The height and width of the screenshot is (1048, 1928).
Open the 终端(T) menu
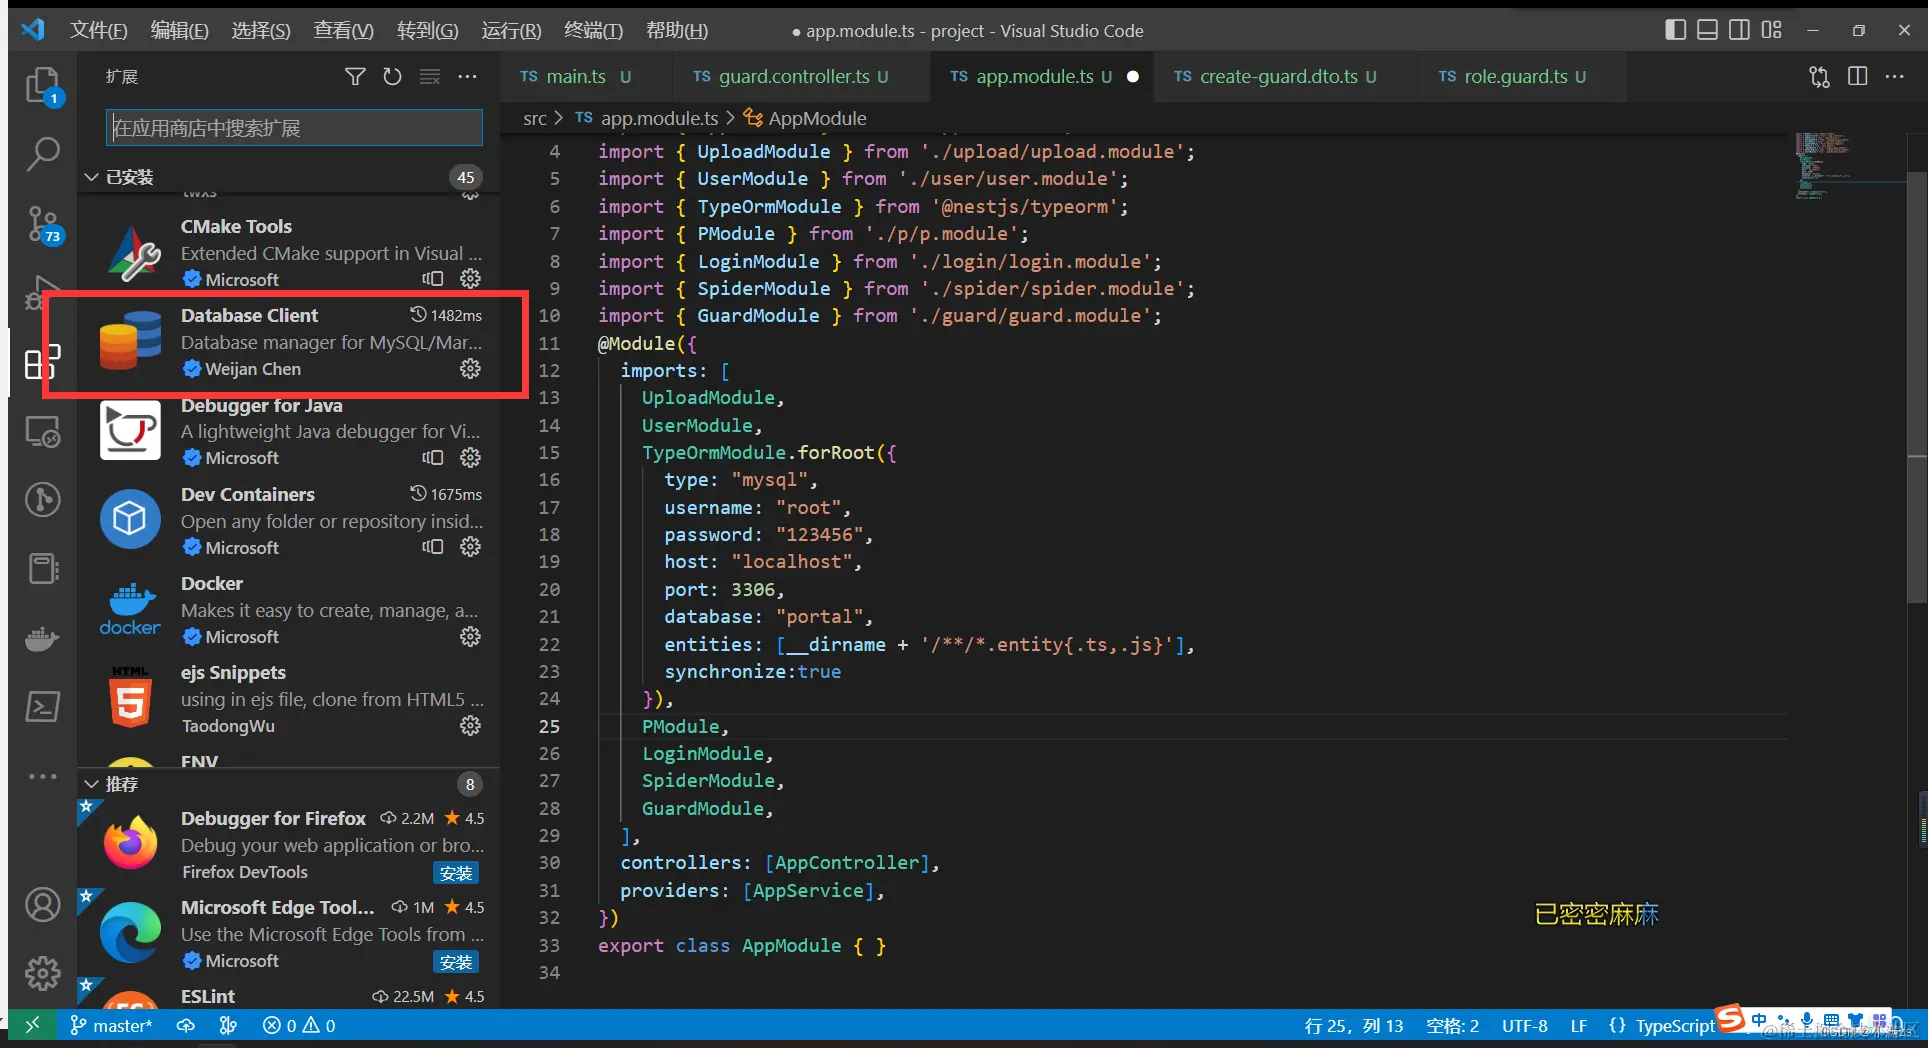click(593, 30)
